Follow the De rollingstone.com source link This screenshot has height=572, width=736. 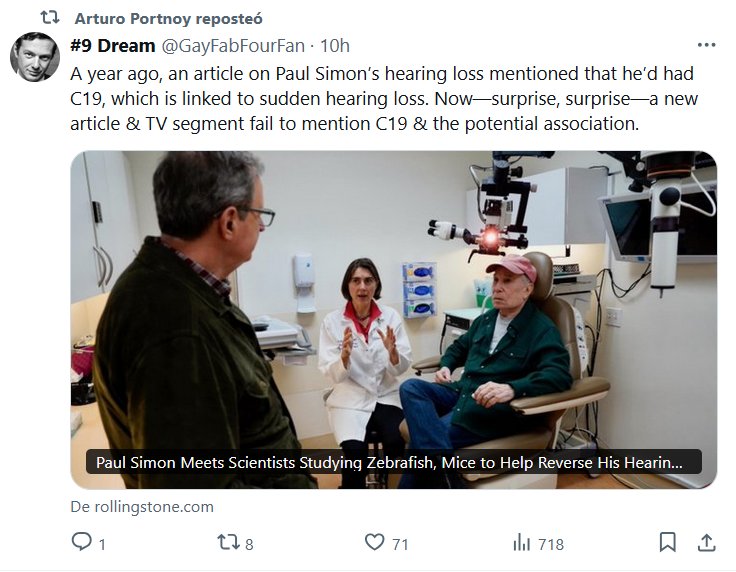[141, 506]
